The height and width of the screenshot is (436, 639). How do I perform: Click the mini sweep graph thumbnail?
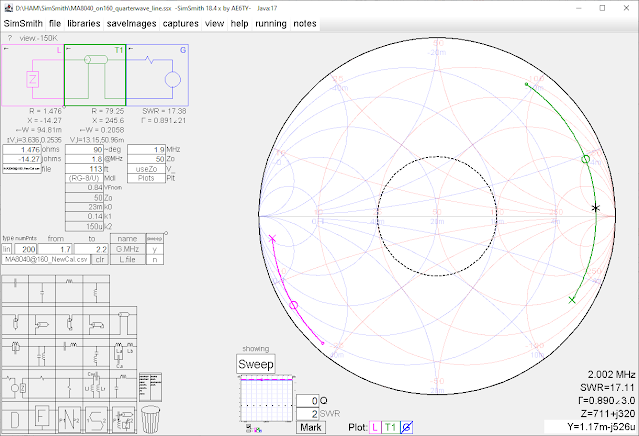coord(266,399)
